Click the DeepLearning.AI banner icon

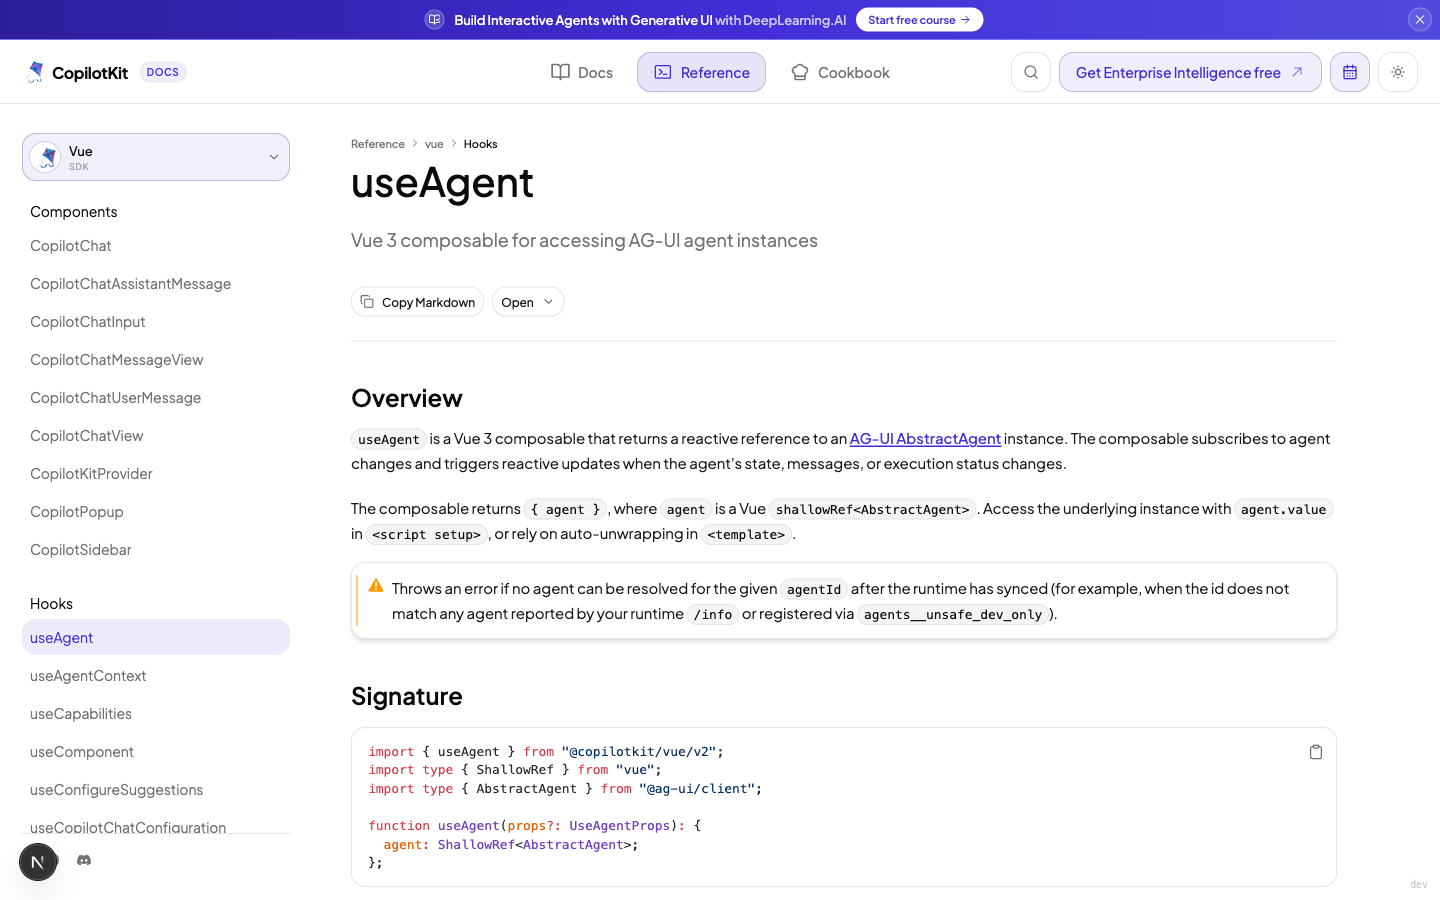tap(434, 20)
